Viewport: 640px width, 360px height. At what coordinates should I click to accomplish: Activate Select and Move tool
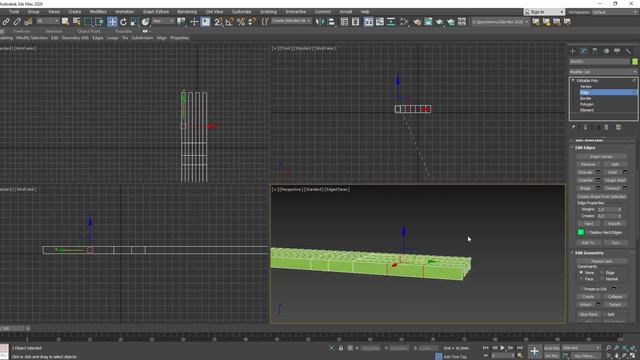point(112,22)
